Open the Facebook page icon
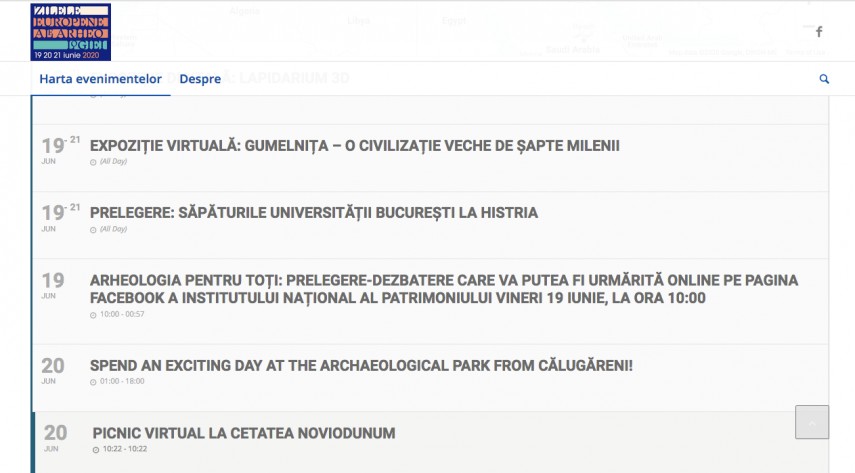The image size is (855, 473). coord(819,32)
